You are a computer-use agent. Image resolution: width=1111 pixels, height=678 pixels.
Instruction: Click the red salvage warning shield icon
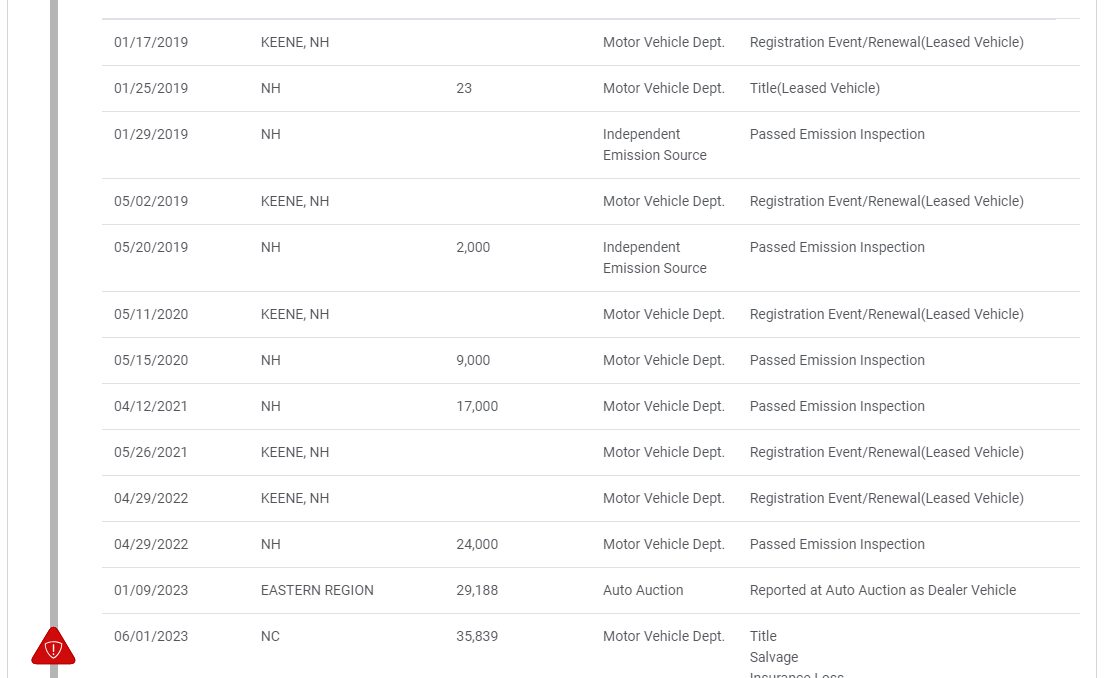click(x=53, y=648)
